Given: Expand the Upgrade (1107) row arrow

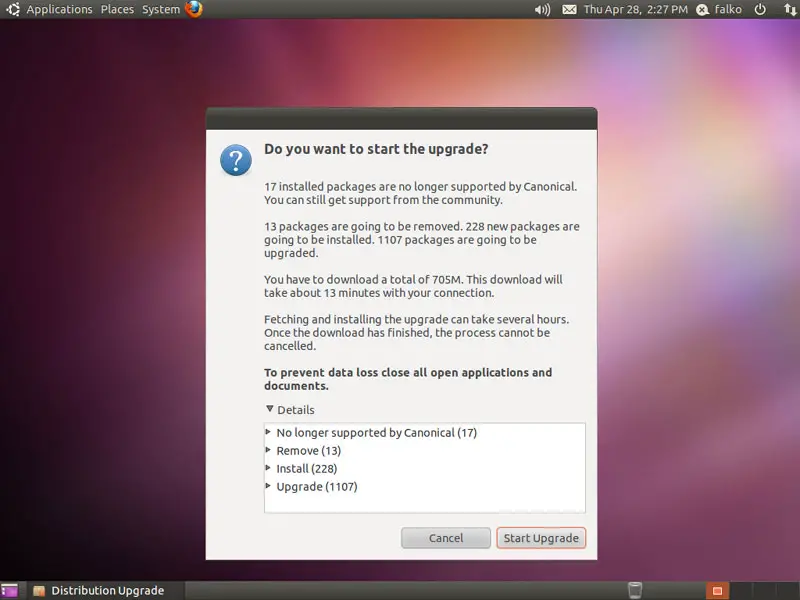Looking at the screenshot, I should (x=268, y=486).
